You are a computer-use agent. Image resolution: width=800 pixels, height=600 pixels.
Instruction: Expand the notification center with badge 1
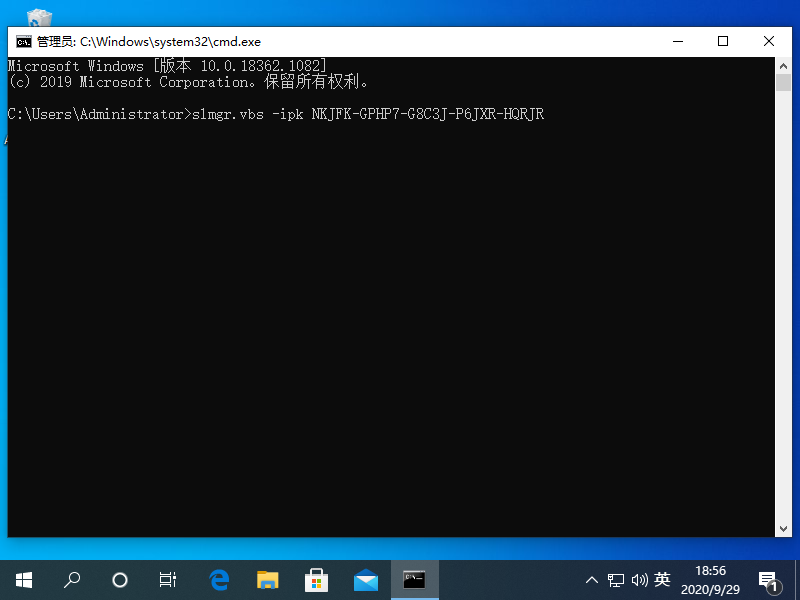pyautogui.click(x=768, y=580)
